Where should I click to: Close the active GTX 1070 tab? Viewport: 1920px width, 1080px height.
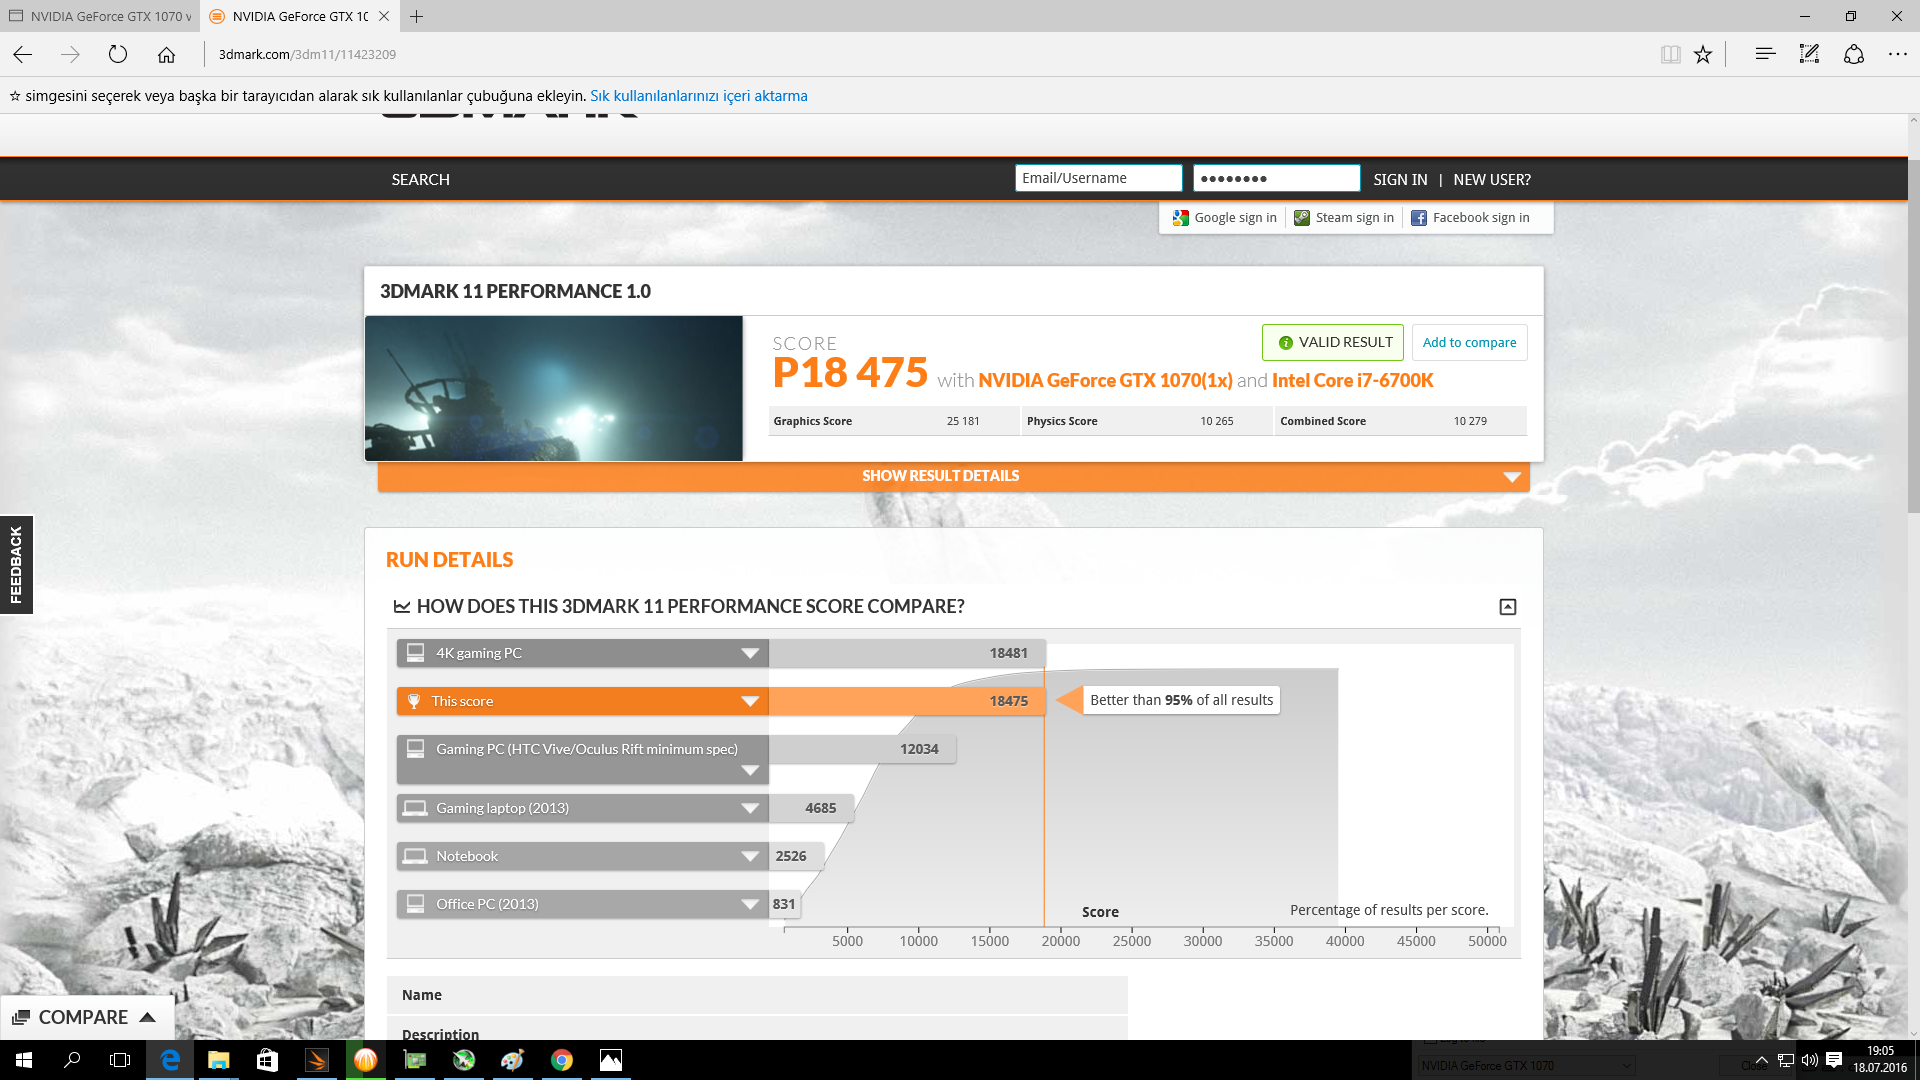tap(384, 16)
